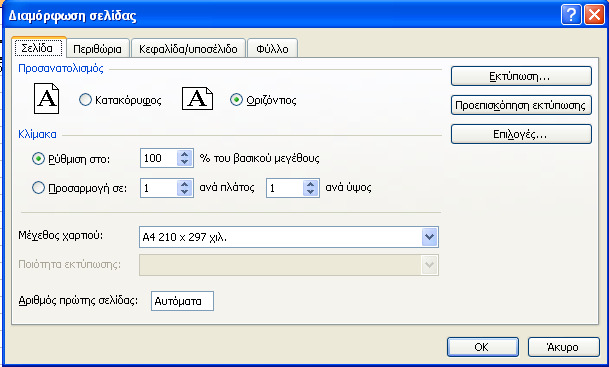
Task: Decrease the scale percentage with down arrow
Action: 185,162
